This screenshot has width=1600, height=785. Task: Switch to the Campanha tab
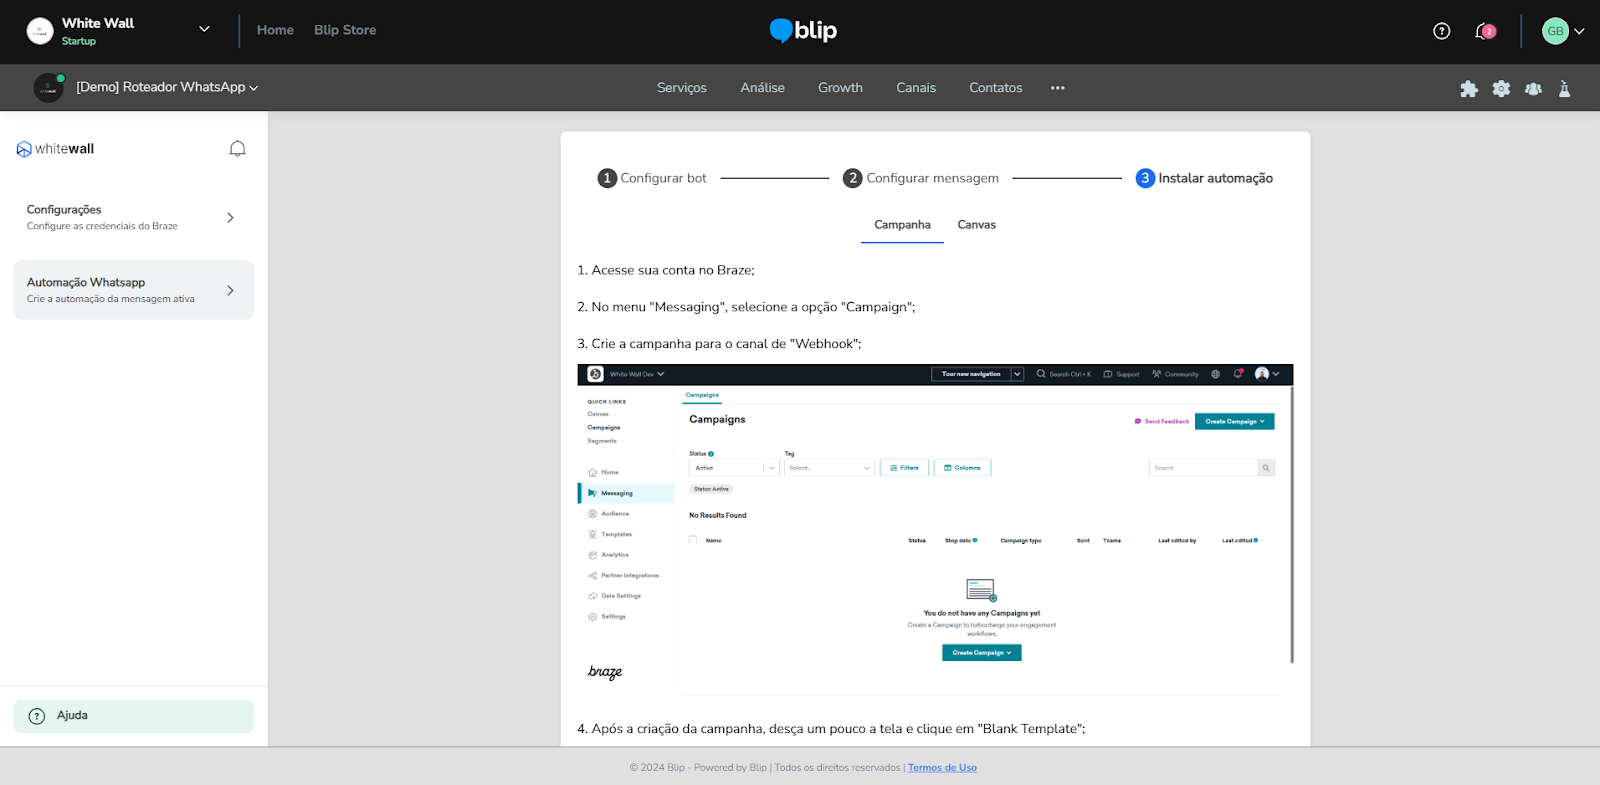pos(902,225)
